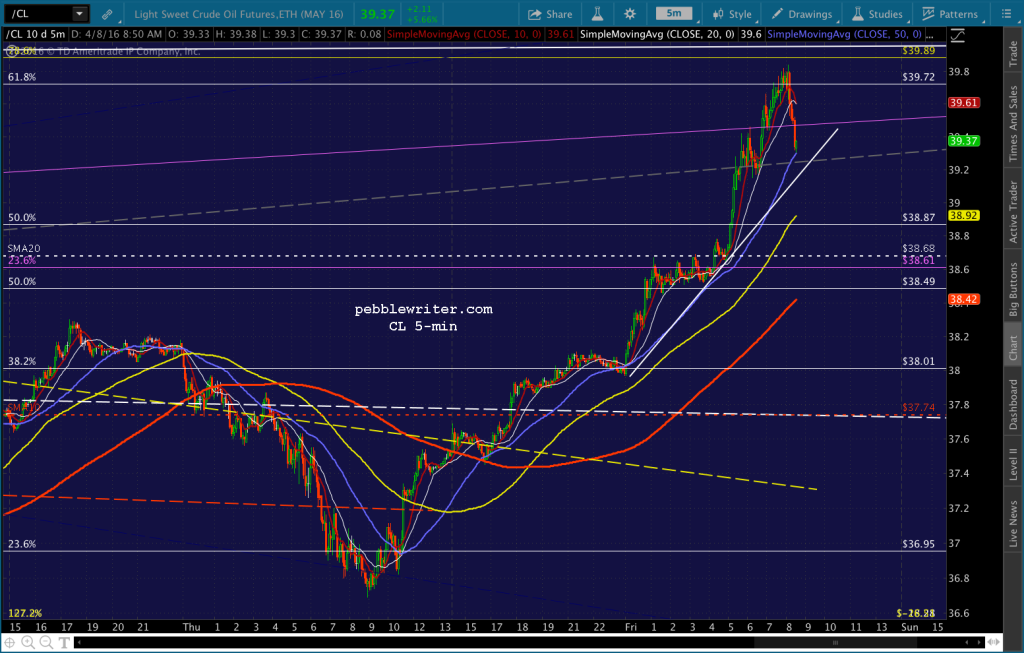This screenshot has width=1024, height=653.
Task: Click the $38.01 level label
Action: coord(918,361)
